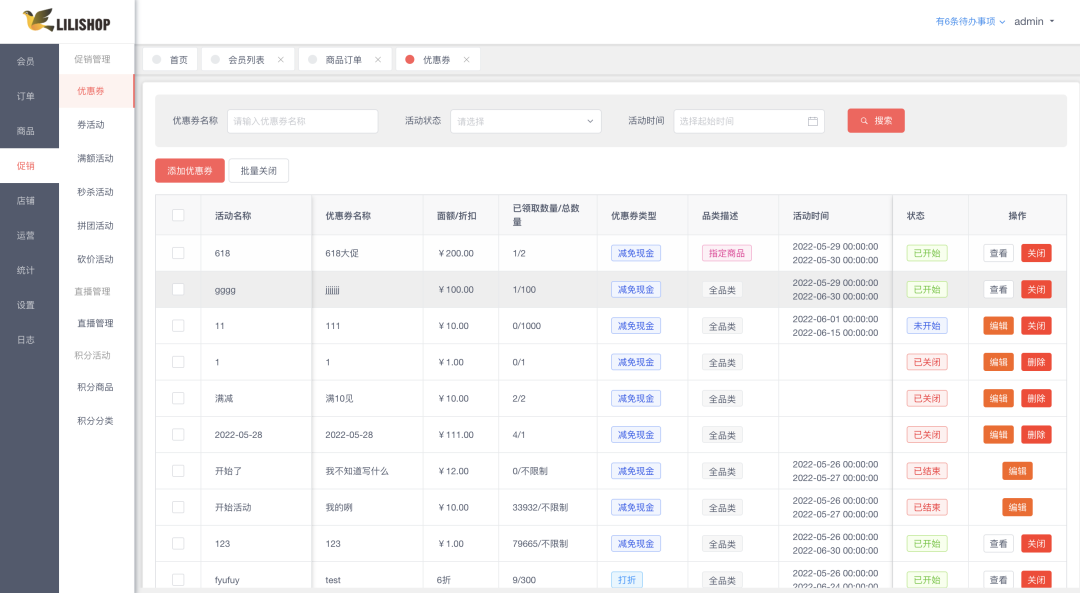Go to 砍价活动 submenu
The width and height of the screenshot is (1080, 593).
96,260
